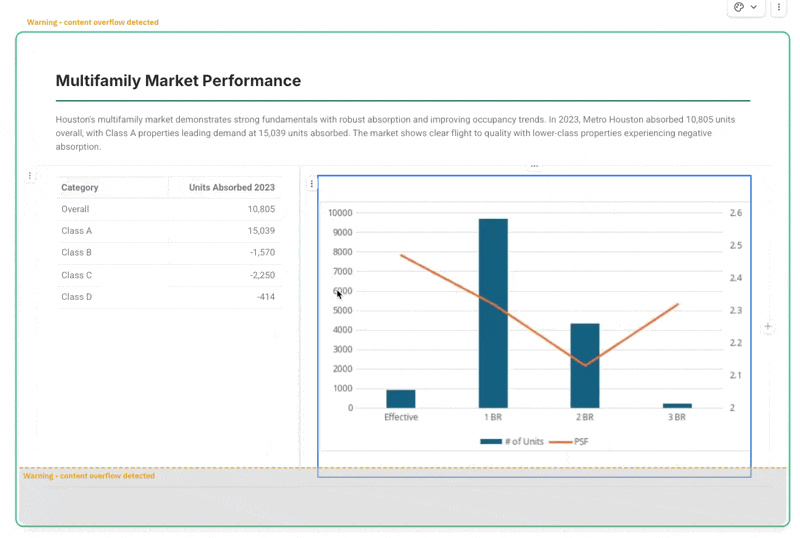Select the 1 BR bar in chart

pos(493,312)
